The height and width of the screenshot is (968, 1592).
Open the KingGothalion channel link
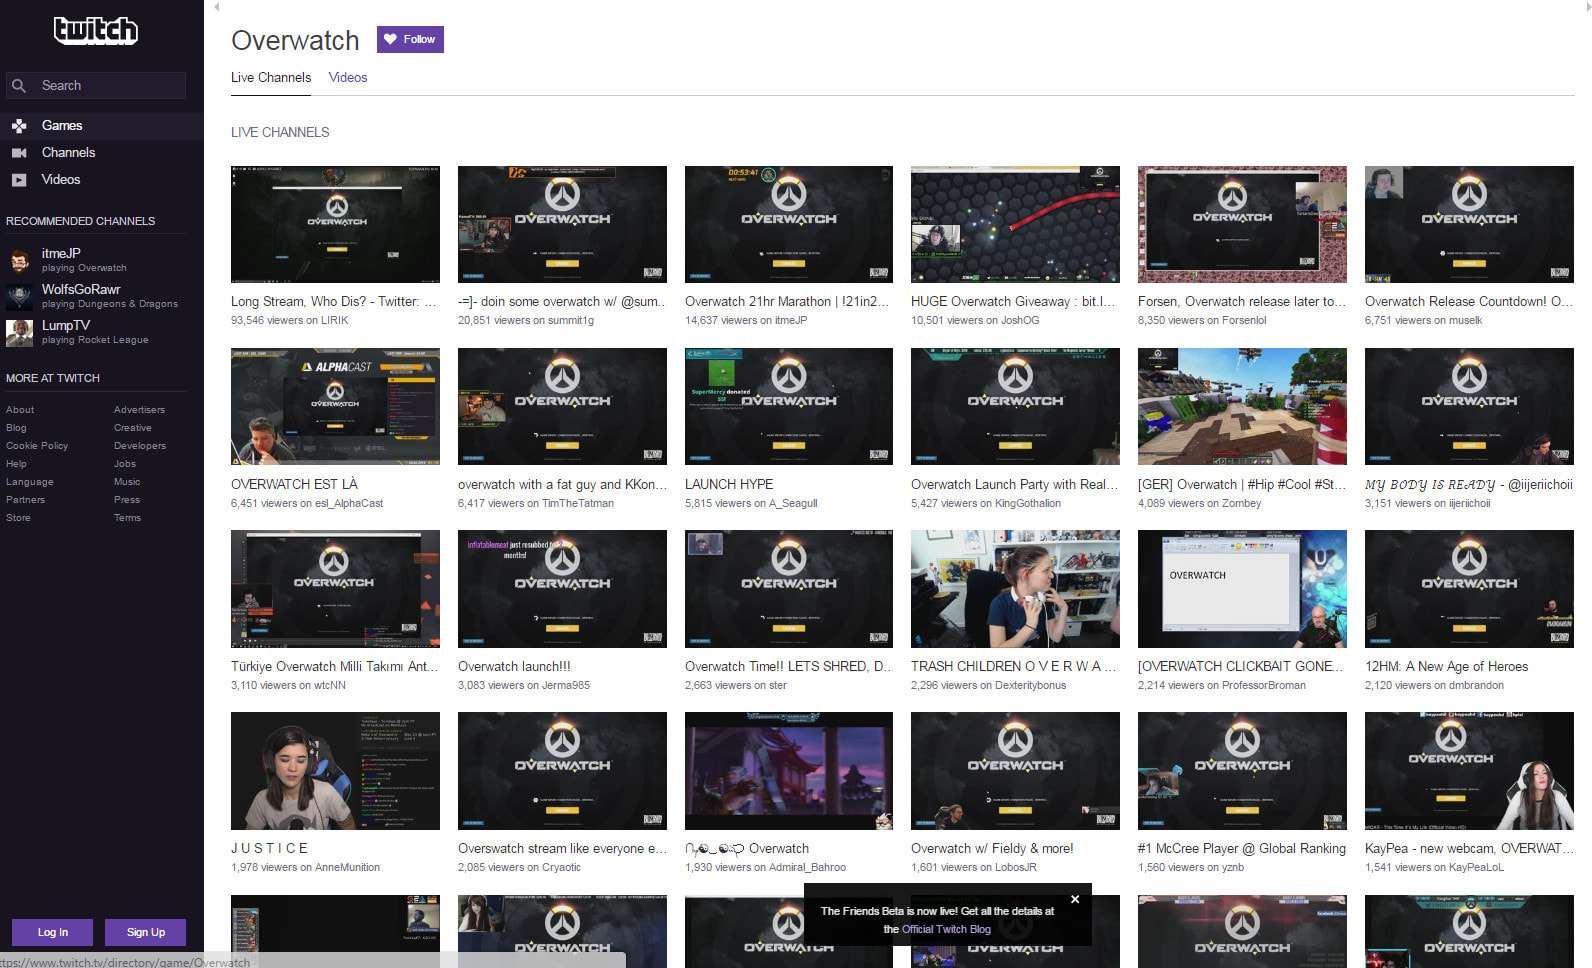pos(1028,503)
